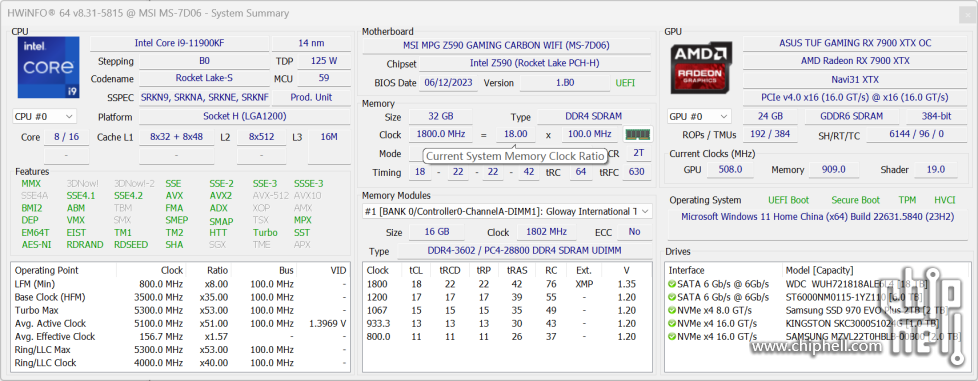978x381 pixels.
Task: Click the green memory module icon
Action: (638, 134)
